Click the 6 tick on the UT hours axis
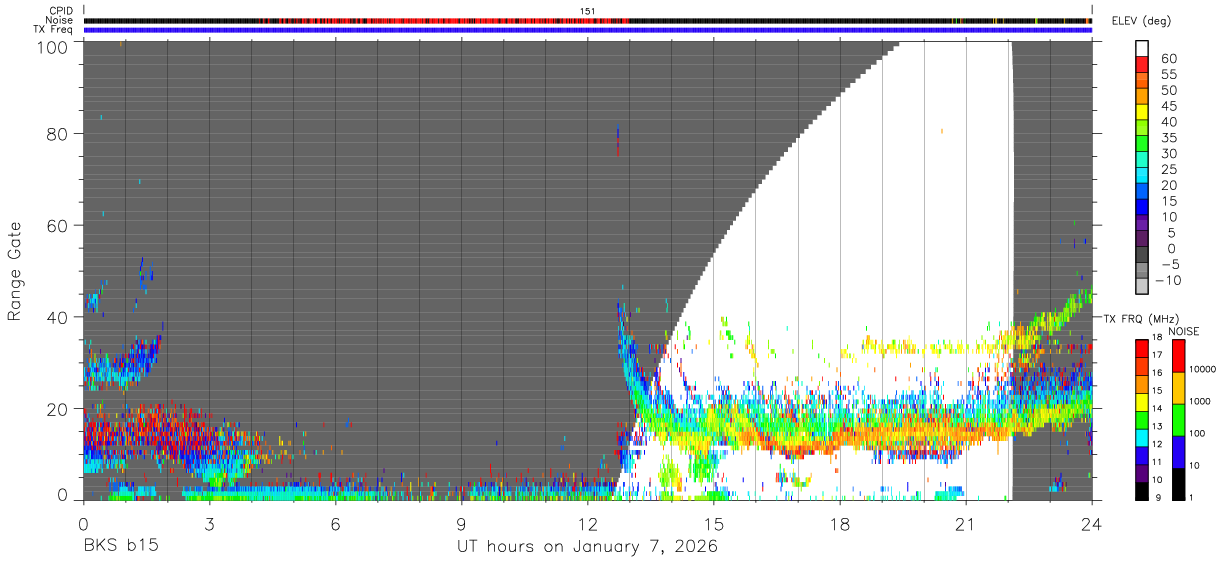Image resolution: width=1228 pixels, height=567 pixels. (336, 524)
